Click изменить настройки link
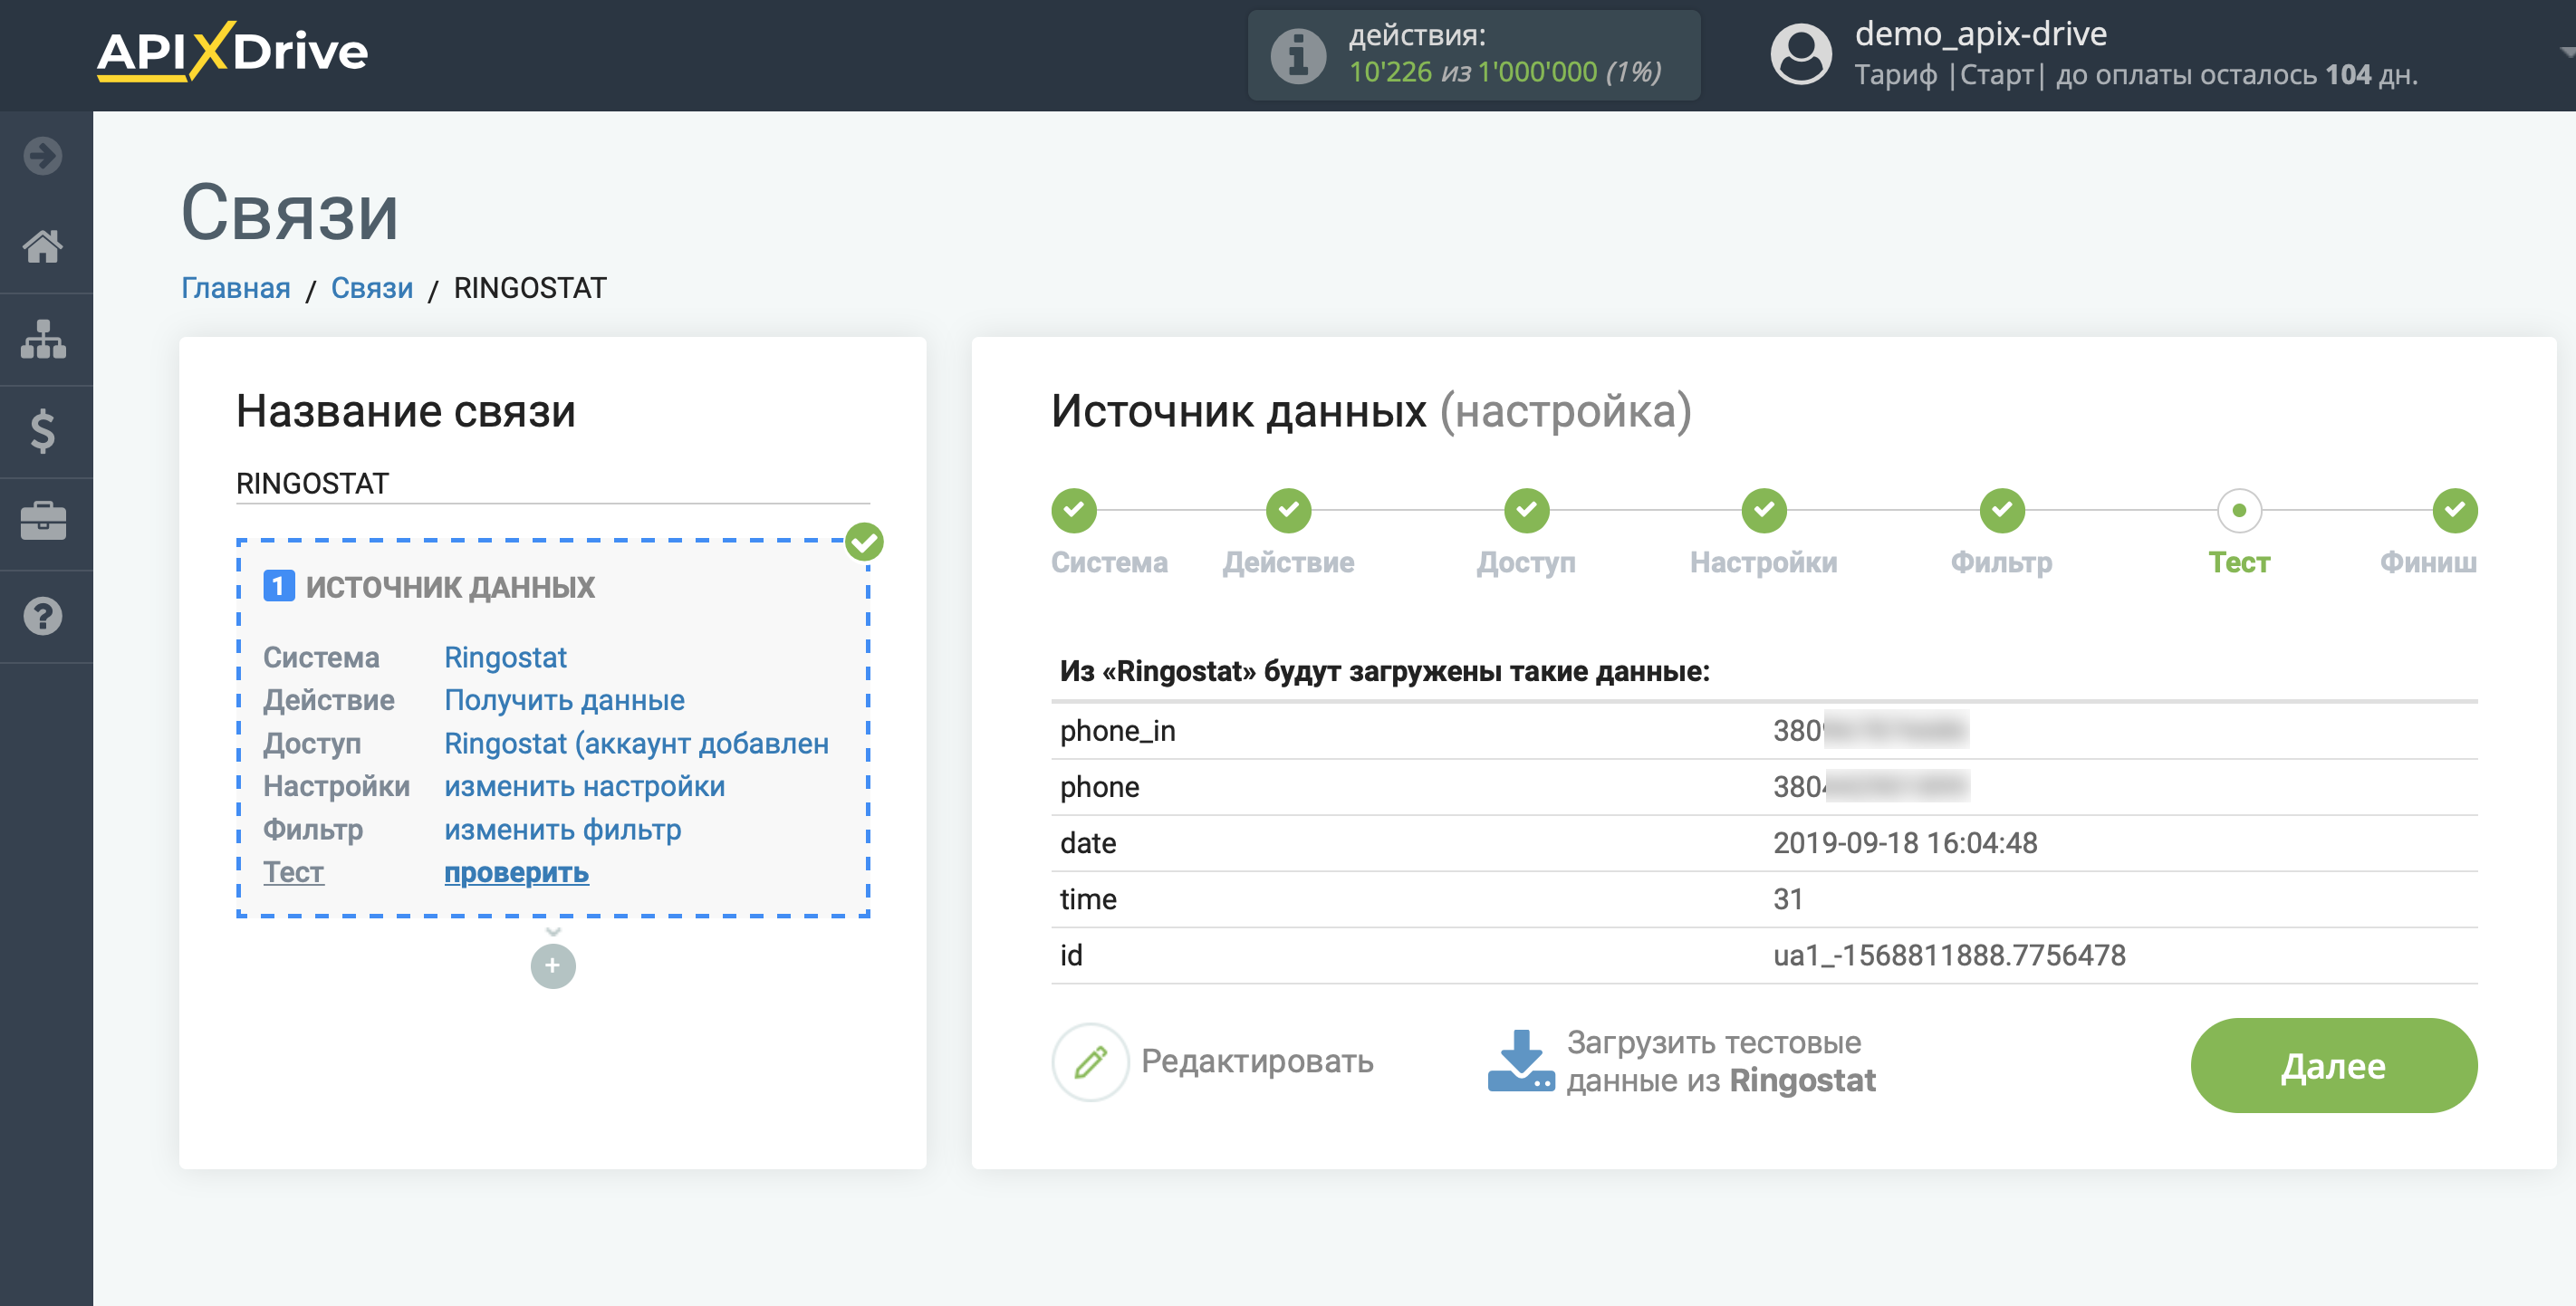The image size is (2576, 1306). pos(584,786)
